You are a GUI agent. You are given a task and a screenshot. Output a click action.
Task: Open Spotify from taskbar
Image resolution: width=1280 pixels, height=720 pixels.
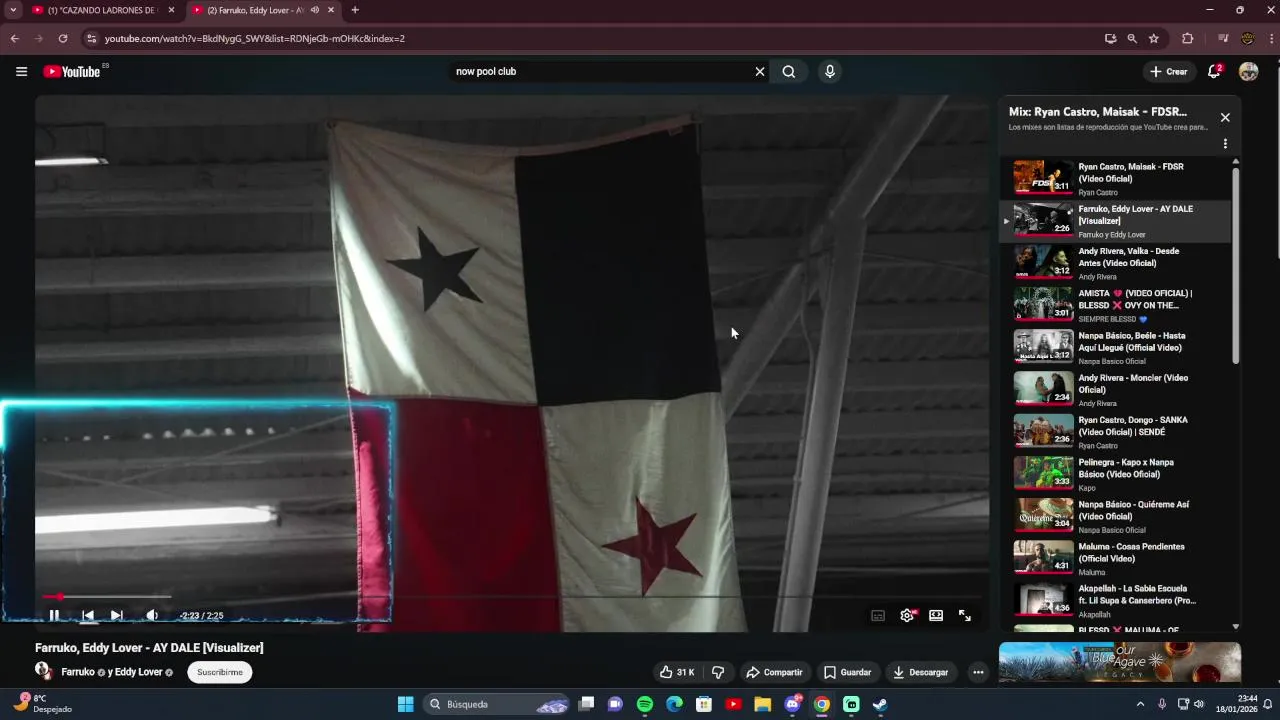[x=645, y=704]
